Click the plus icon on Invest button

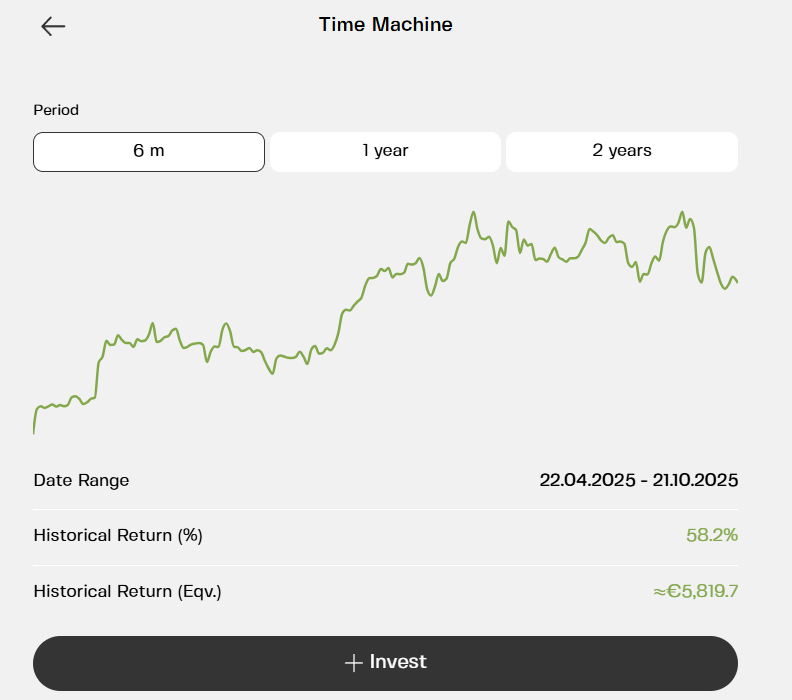[x=352, y=663]
